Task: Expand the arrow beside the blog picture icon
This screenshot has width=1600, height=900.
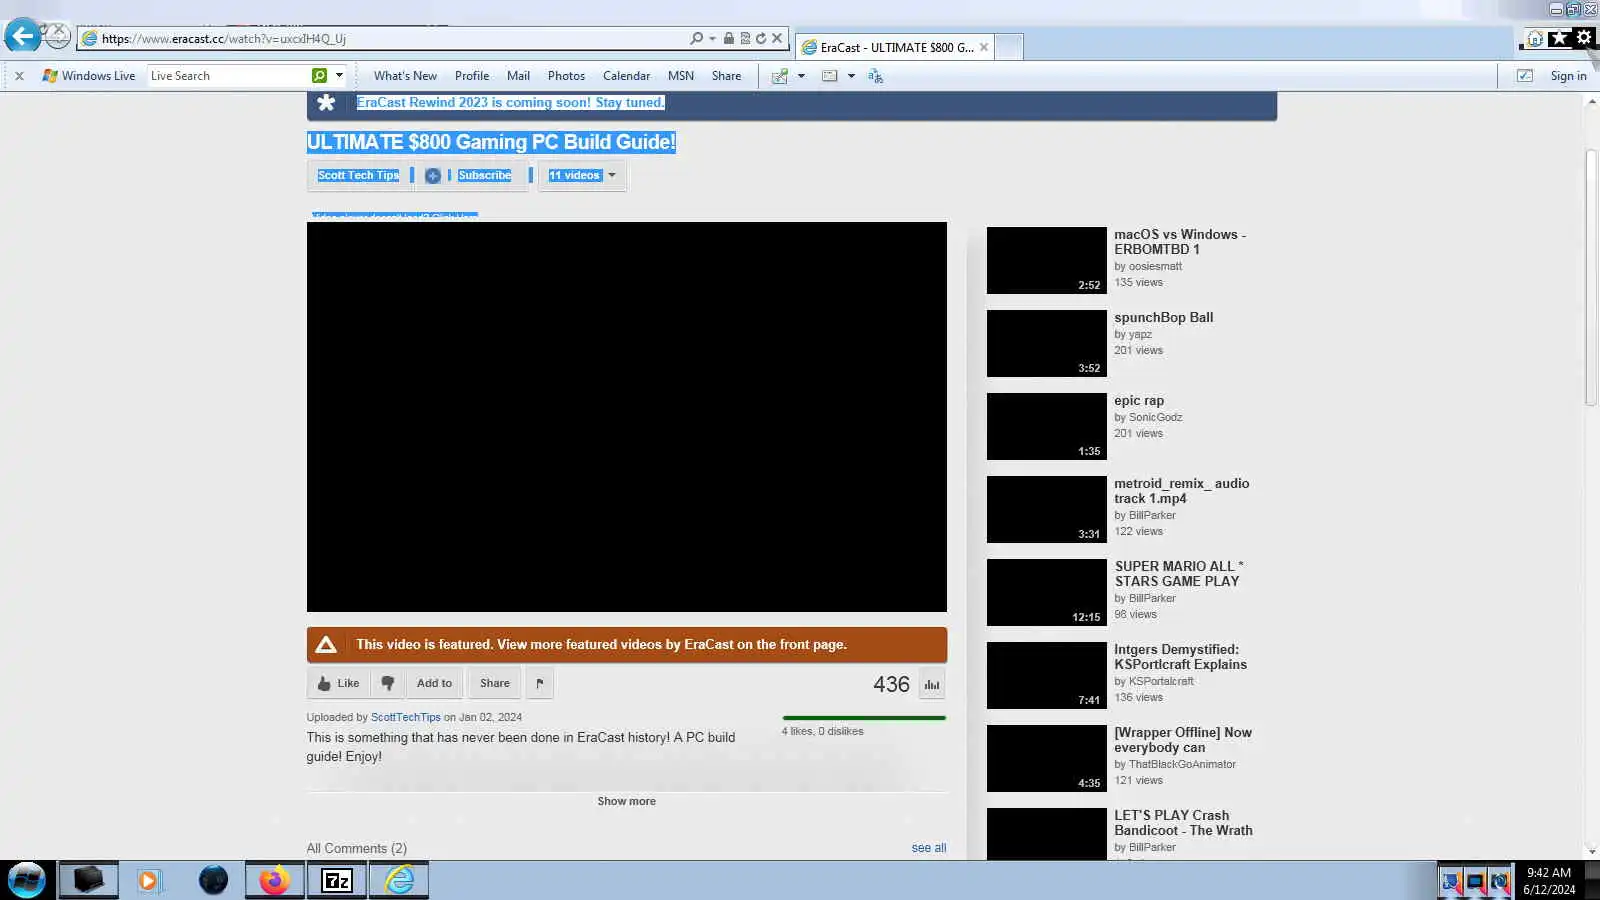Action: click(x=801, y=76)
